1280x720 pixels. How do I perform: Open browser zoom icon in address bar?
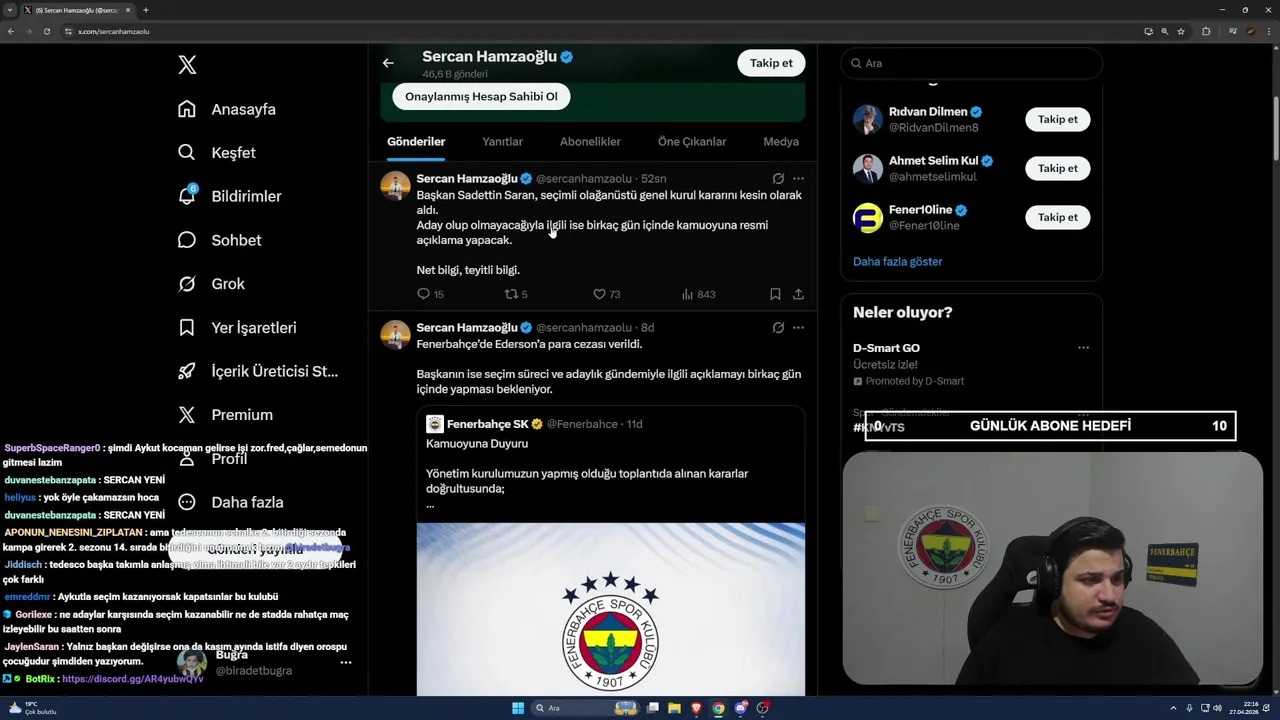(x=1165, y=31)
